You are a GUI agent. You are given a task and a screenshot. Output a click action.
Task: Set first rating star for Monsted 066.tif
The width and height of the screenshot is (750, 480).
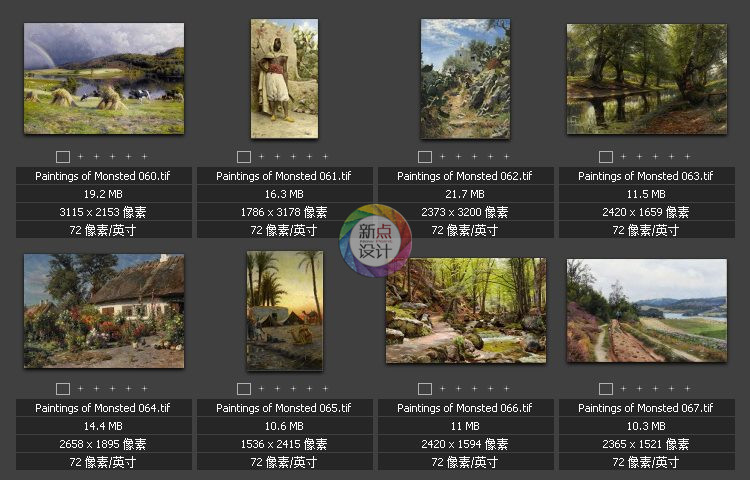coord(442,388)
